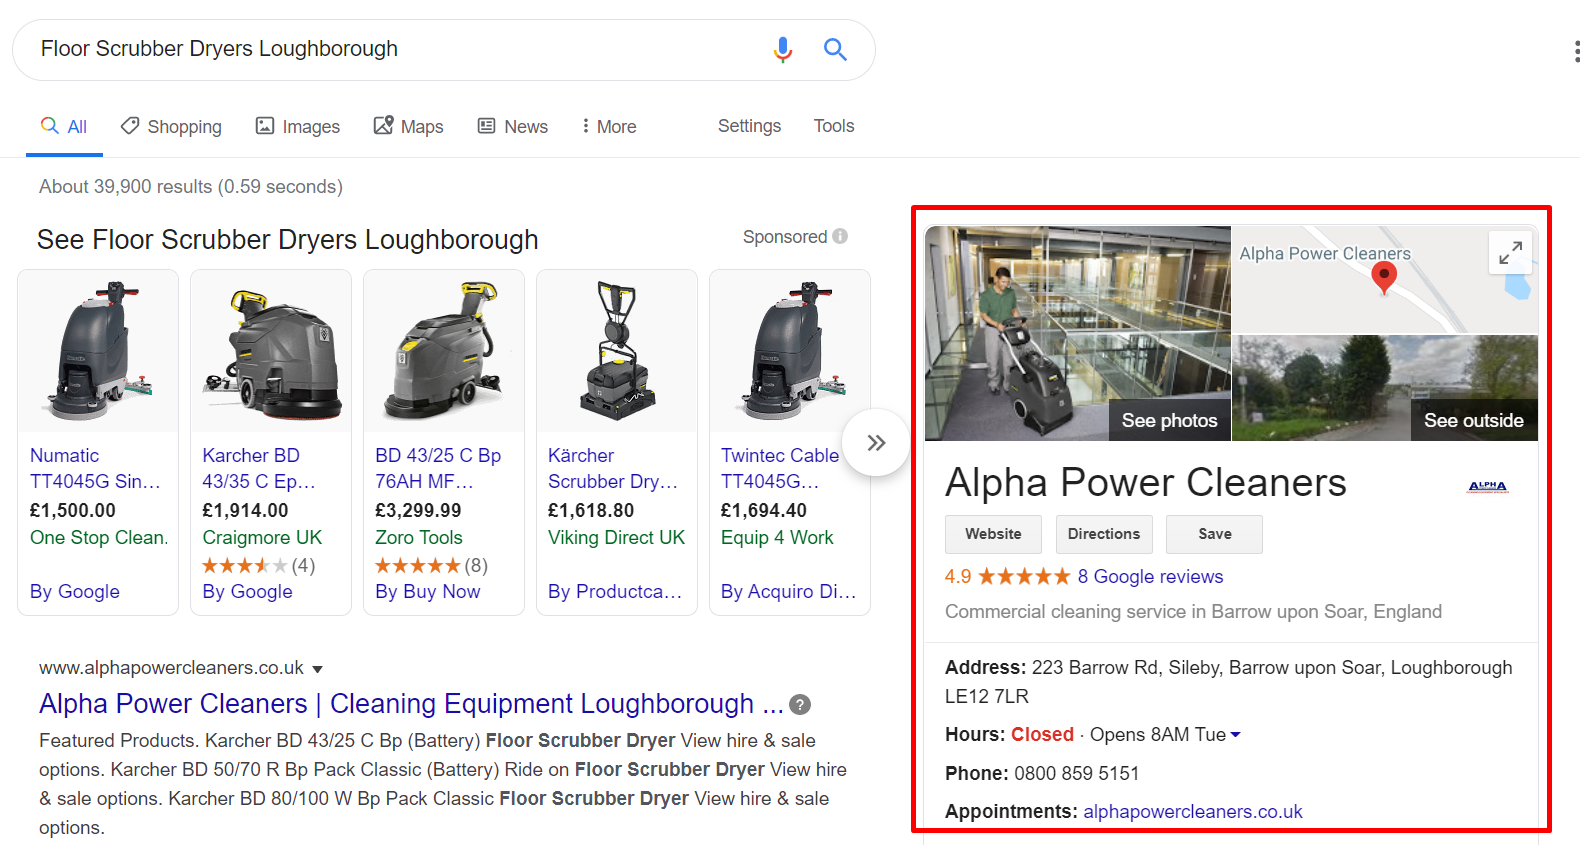The width and height of the screenshot is (1580, 845).
Task: Click the About 39,900 results text
Action: pos(191,187)
